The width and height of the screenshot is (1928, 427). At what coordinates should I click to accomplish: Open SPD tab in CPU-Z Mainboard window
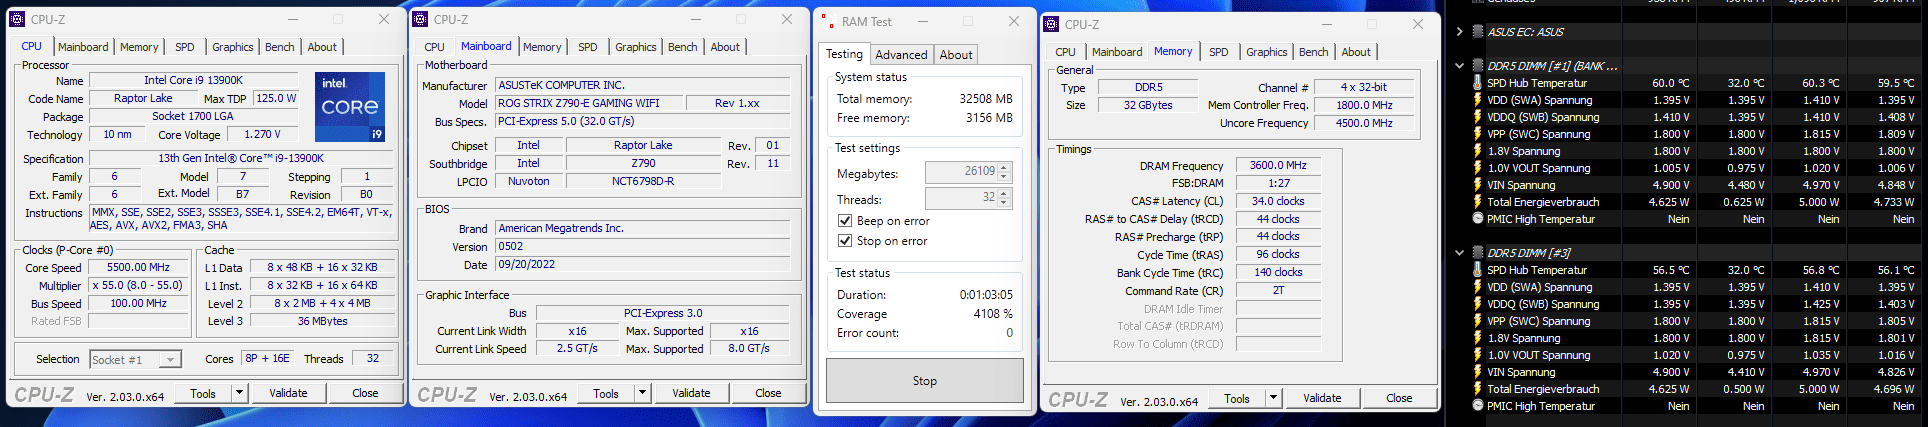point(588,47)
